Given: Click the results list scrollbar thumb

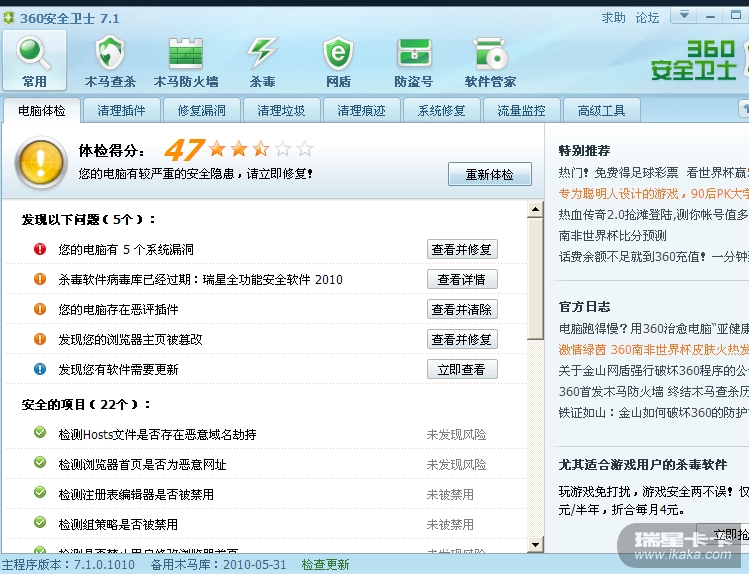Looking at the screenshot, I should click(x=535, y=278).
